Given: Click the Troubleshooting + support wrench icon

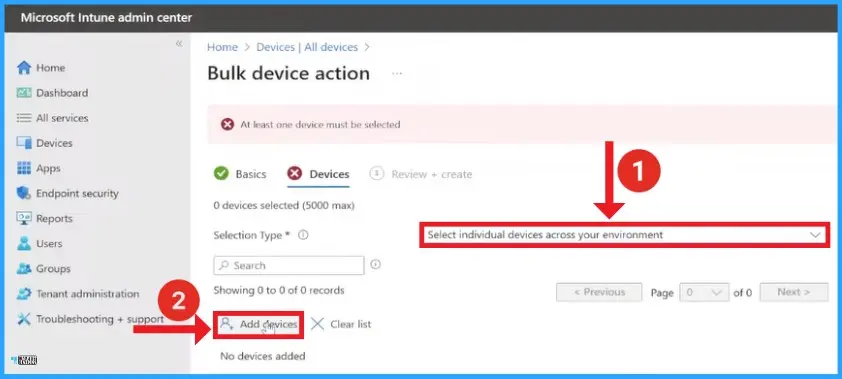Looking at the screenshot, I should [x=24, y=319].
